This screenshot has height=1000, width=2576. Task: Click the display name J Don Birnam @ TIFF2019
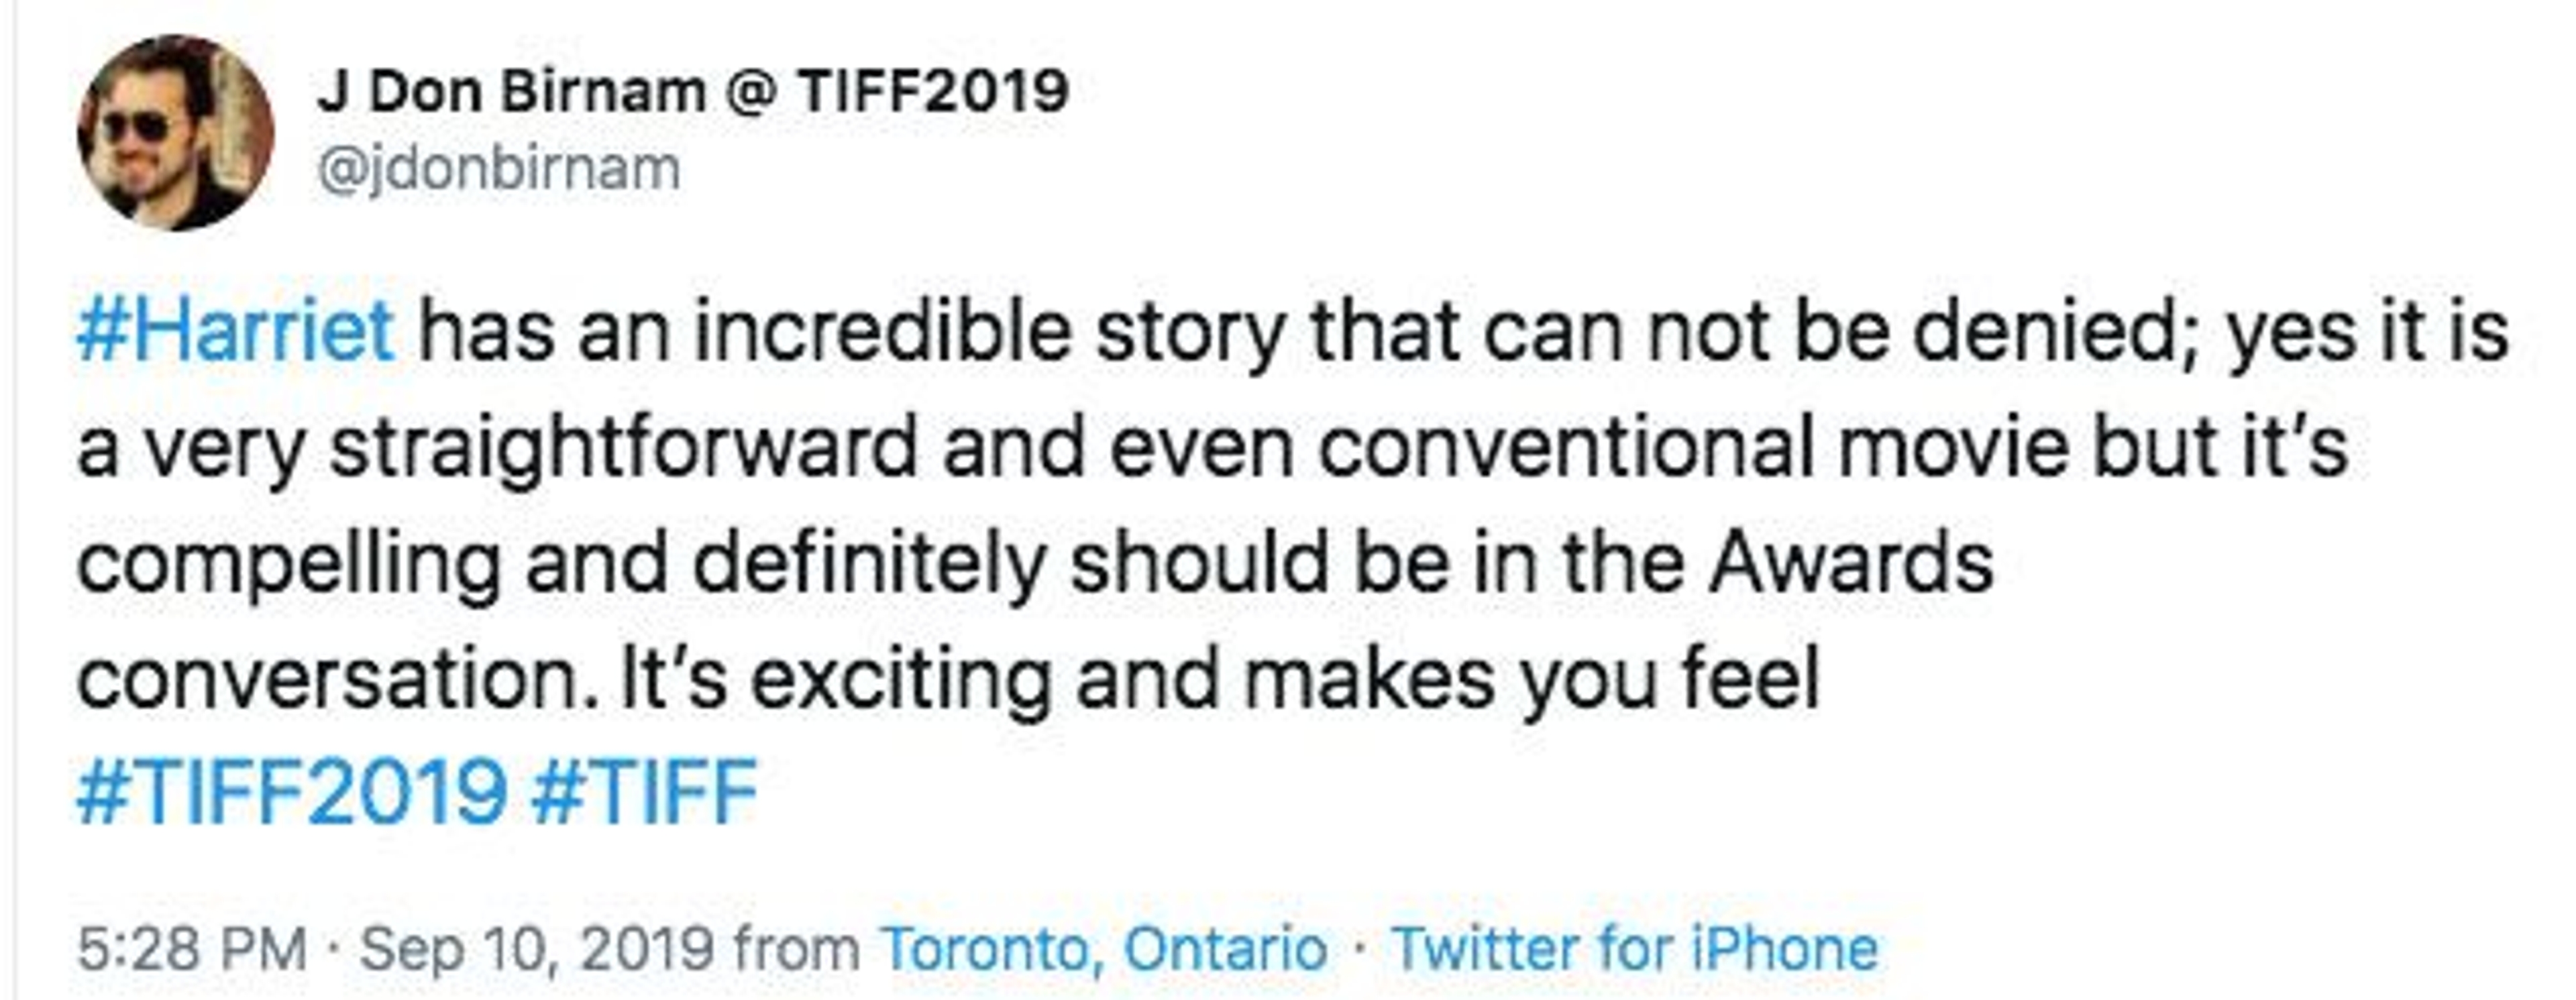click(692, 91)
